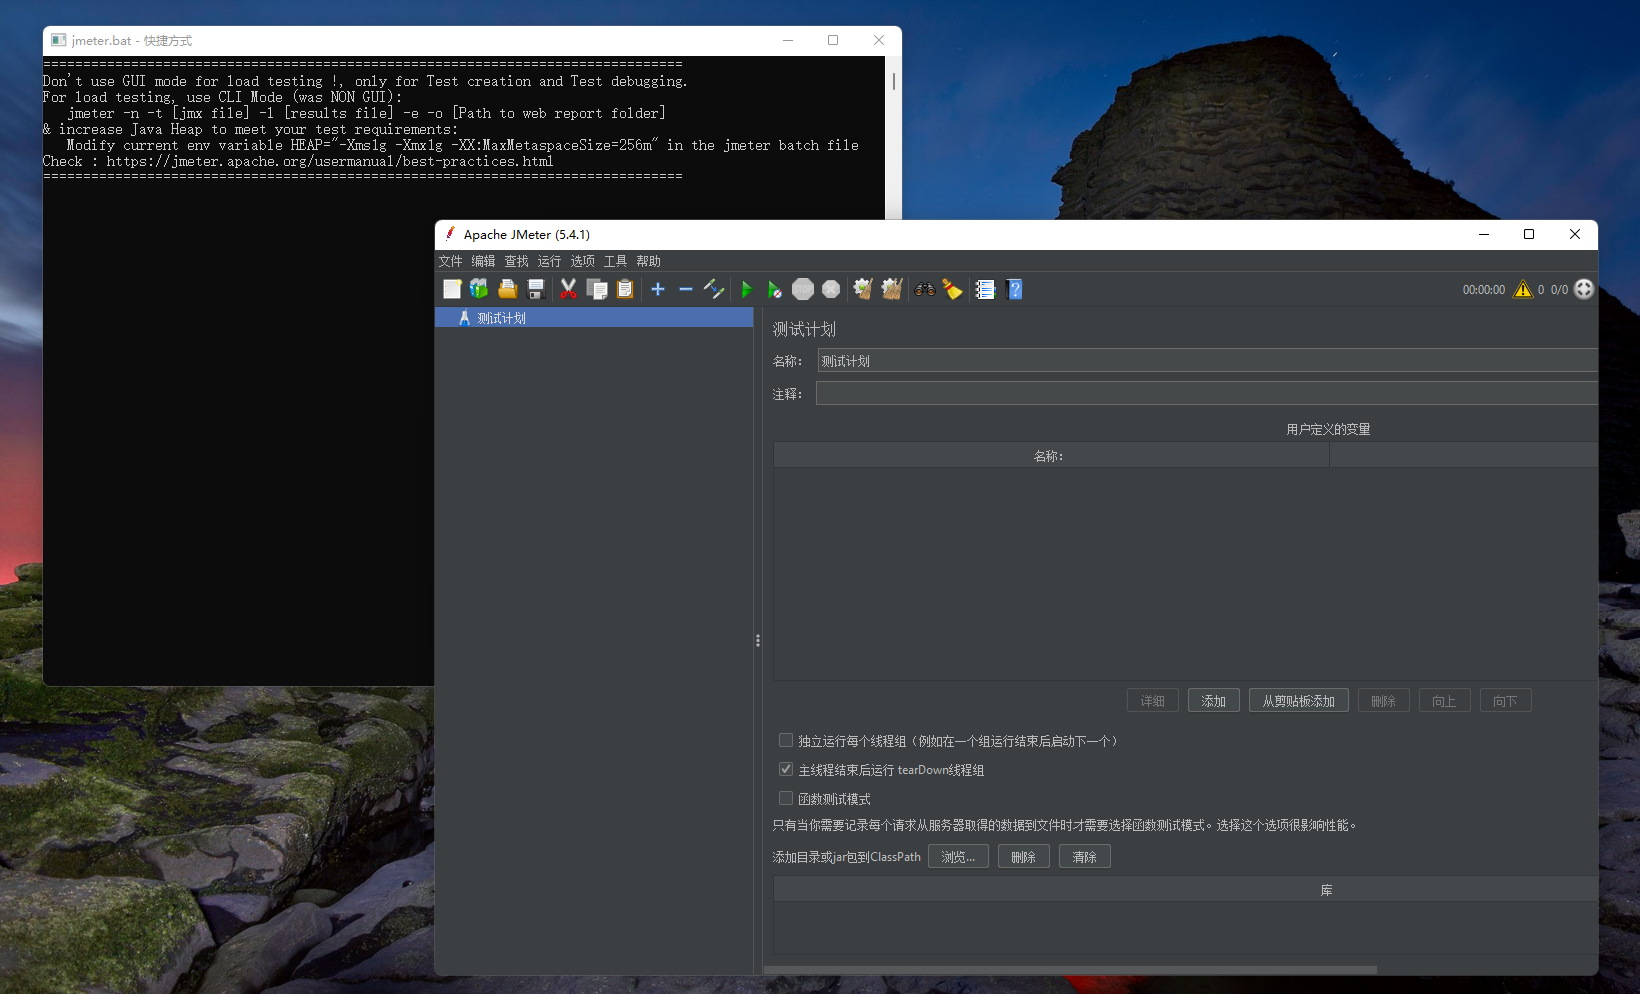Click the Paste clipboard icon
The width and height of the screenshot is (1640, 994).
625,289
